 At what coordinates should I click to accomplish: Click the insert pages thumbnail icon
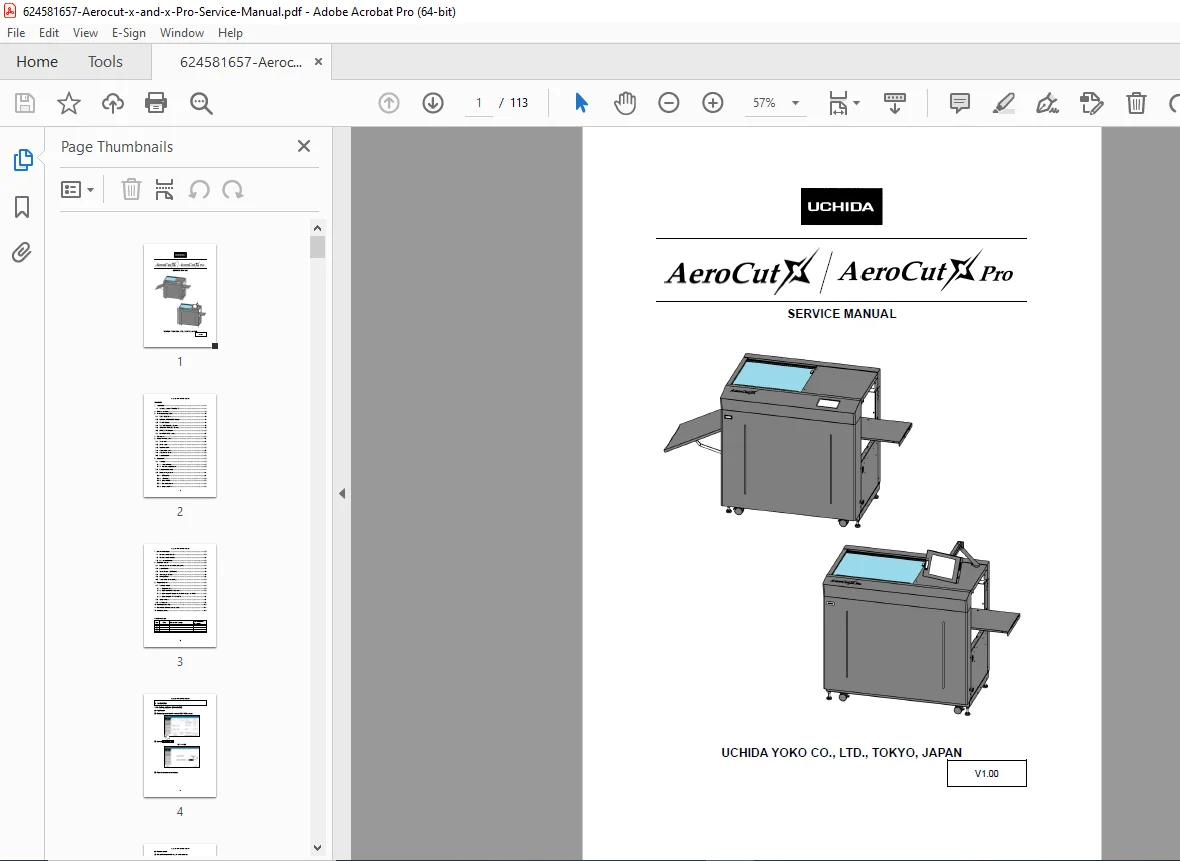click(x=164, y=190)
